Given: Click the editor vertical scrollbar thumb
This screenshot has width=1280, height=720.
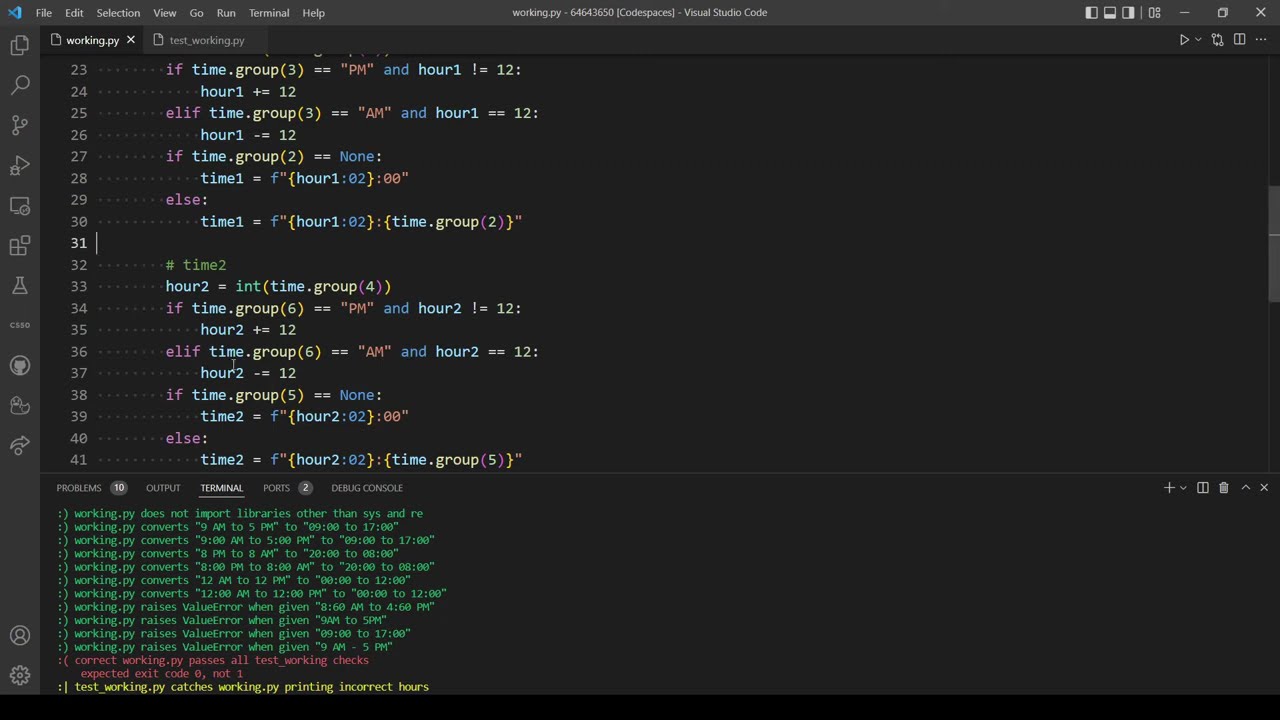Looking at the screenshot, I should [1274, 243].
